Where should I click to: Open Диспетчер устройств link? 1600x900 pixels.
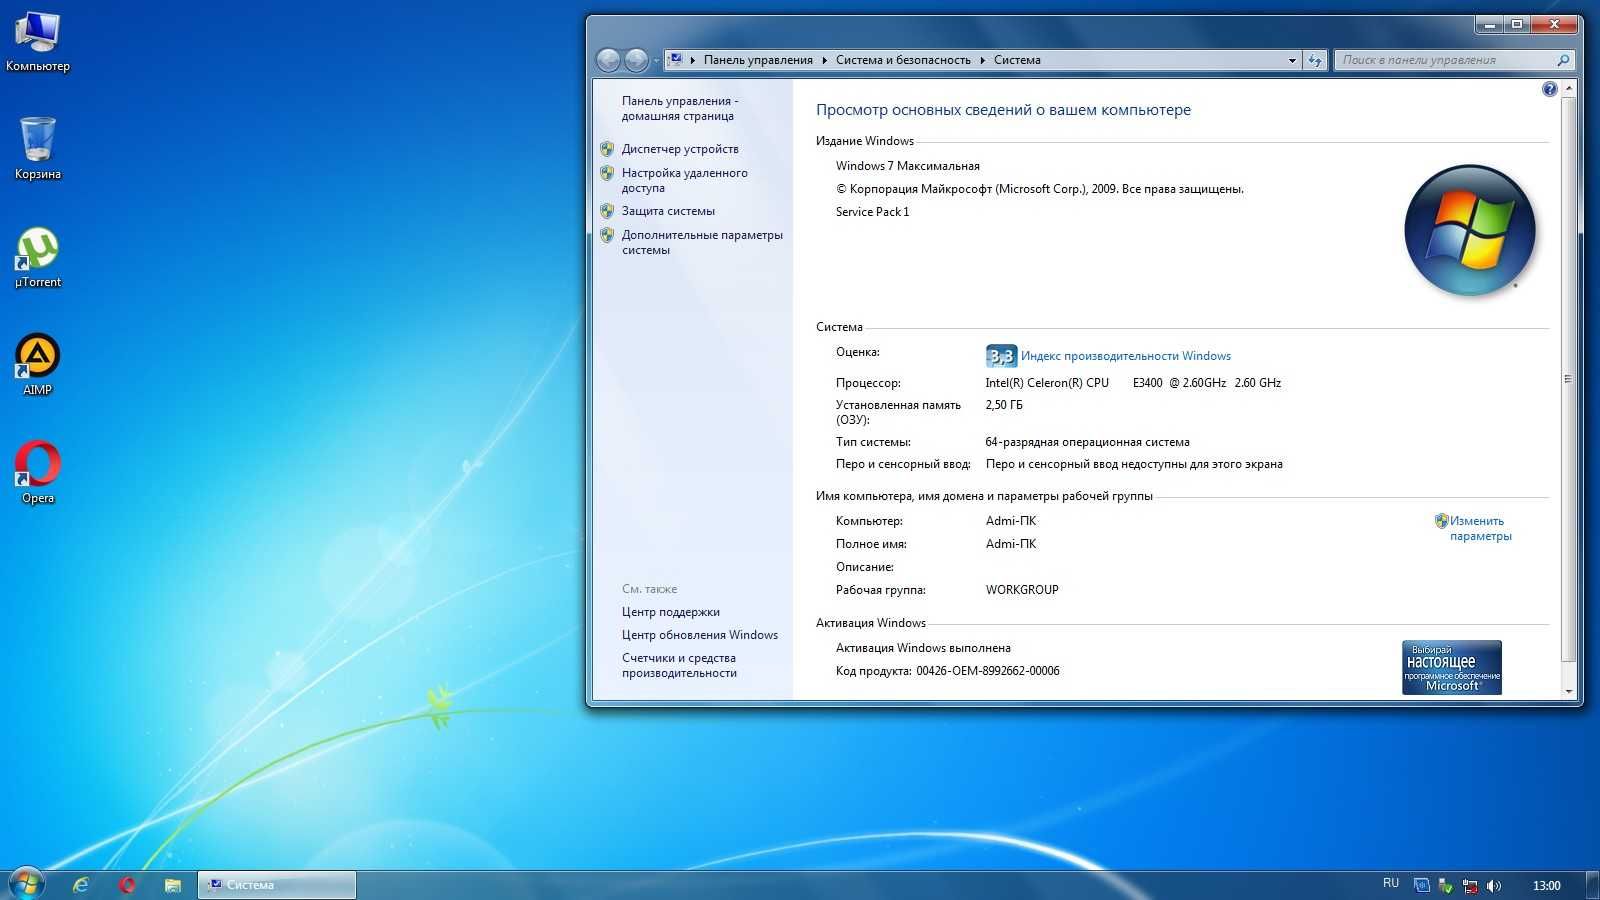[x=680, y=149]
